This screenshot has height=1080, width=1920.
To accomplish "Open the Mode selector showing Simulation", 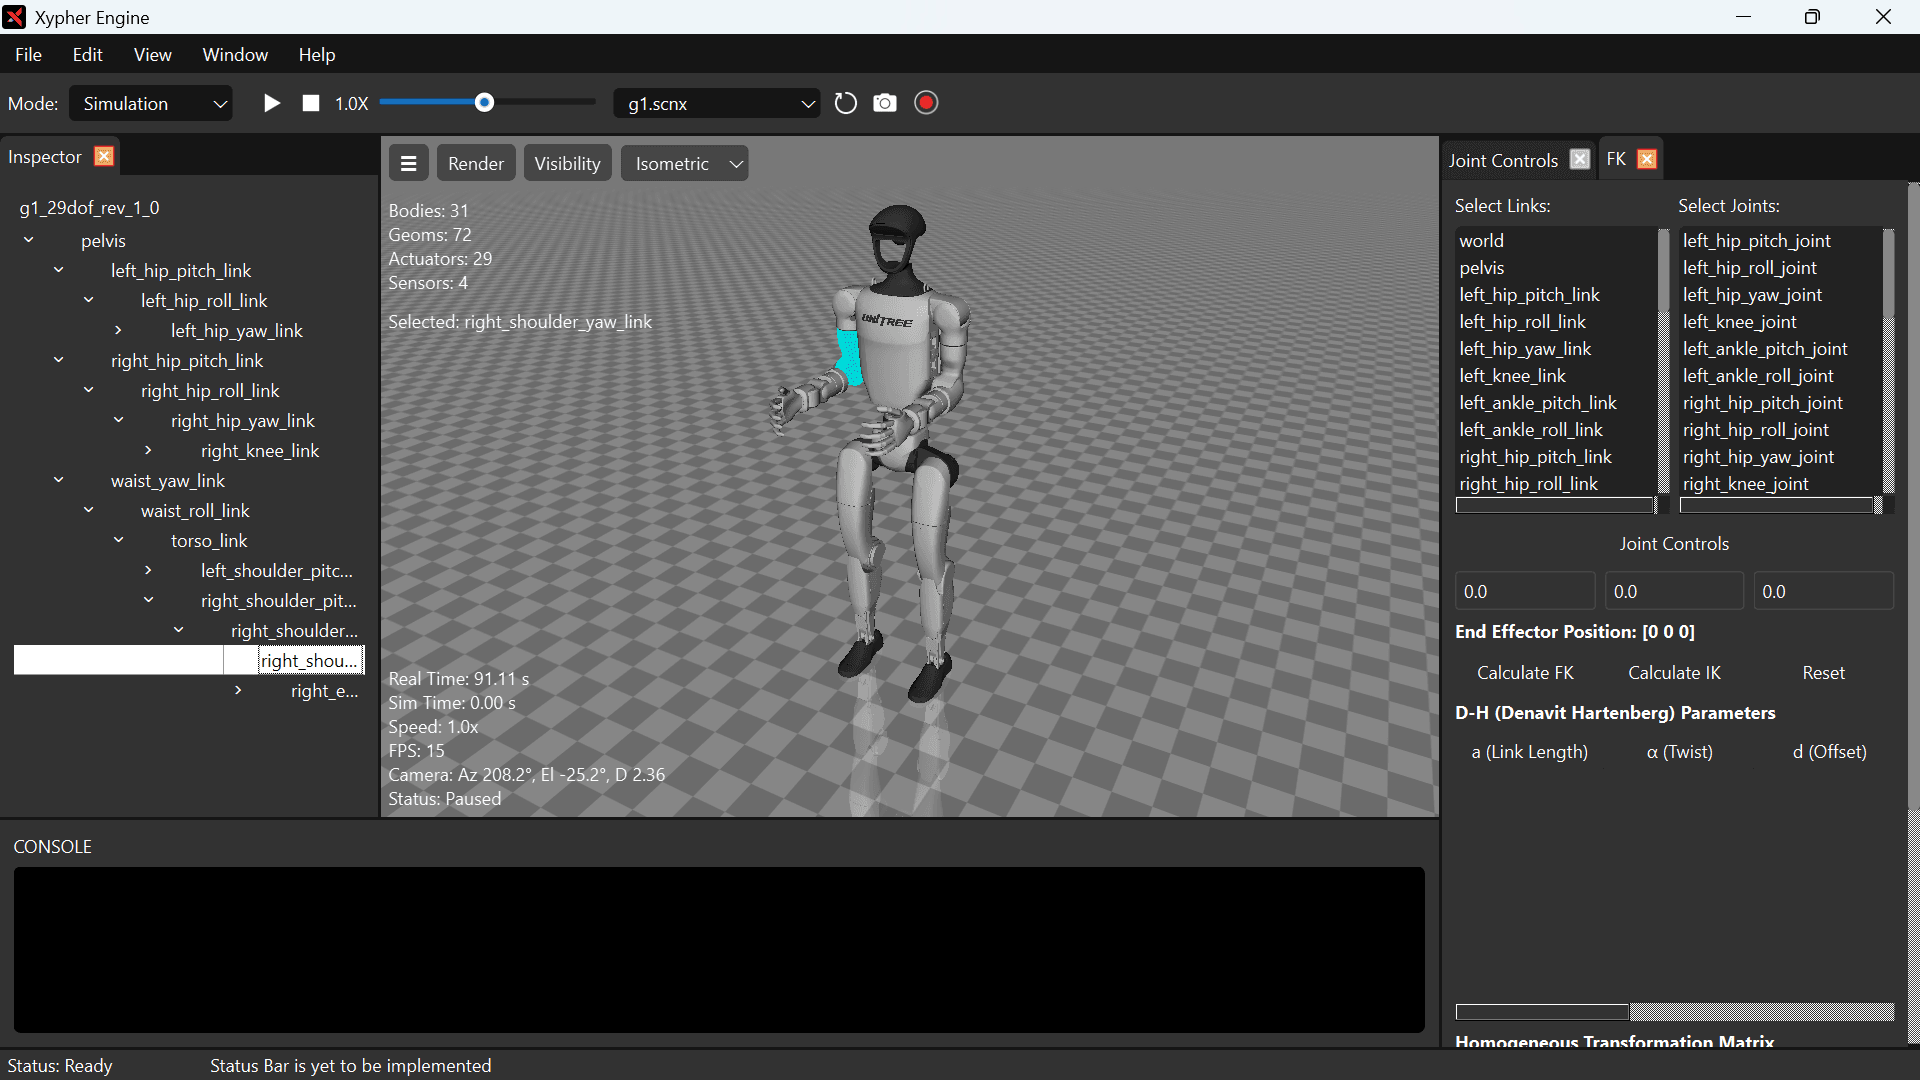I will pos(150,103).
